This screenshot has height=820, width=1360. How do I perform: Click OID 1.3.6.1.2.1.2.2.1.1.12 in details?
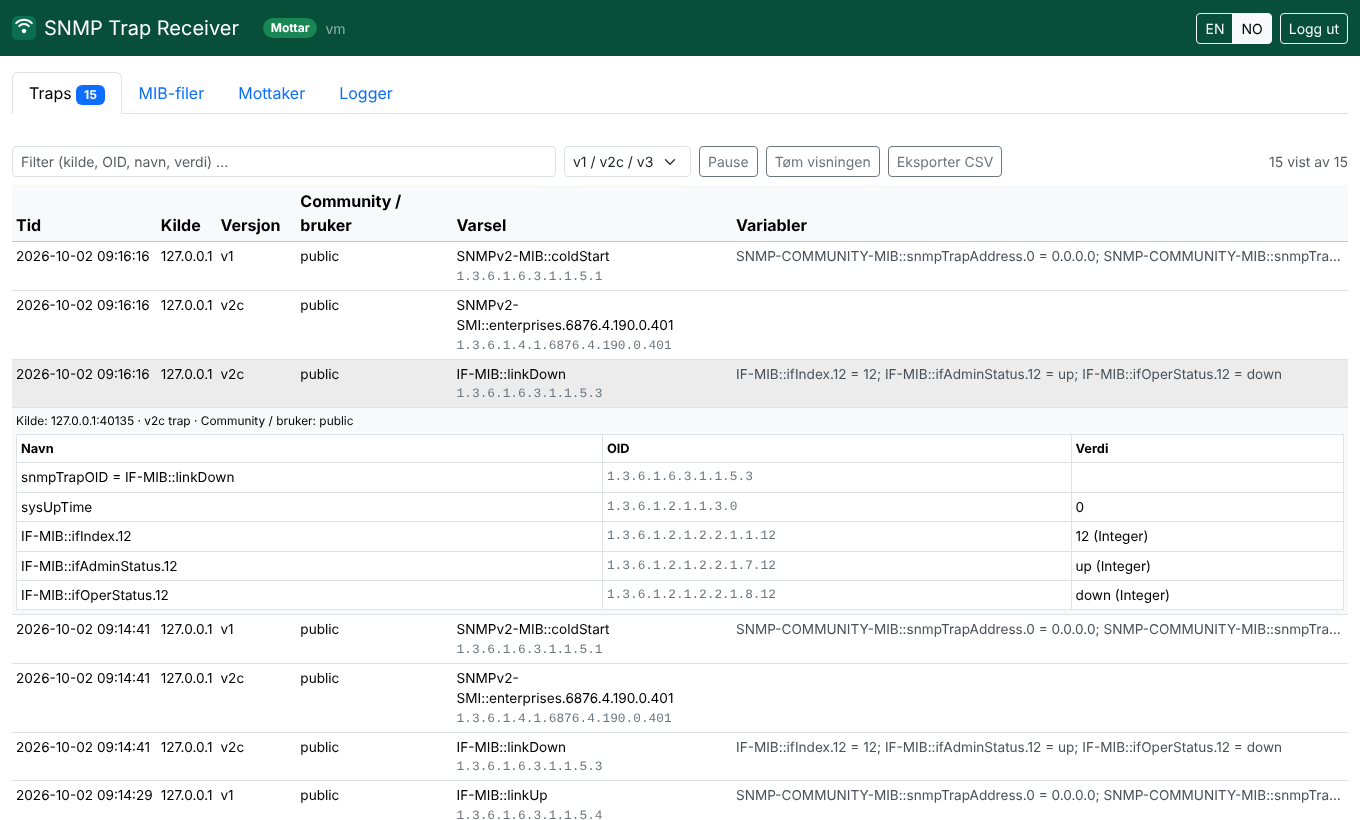tap(691, 535)
